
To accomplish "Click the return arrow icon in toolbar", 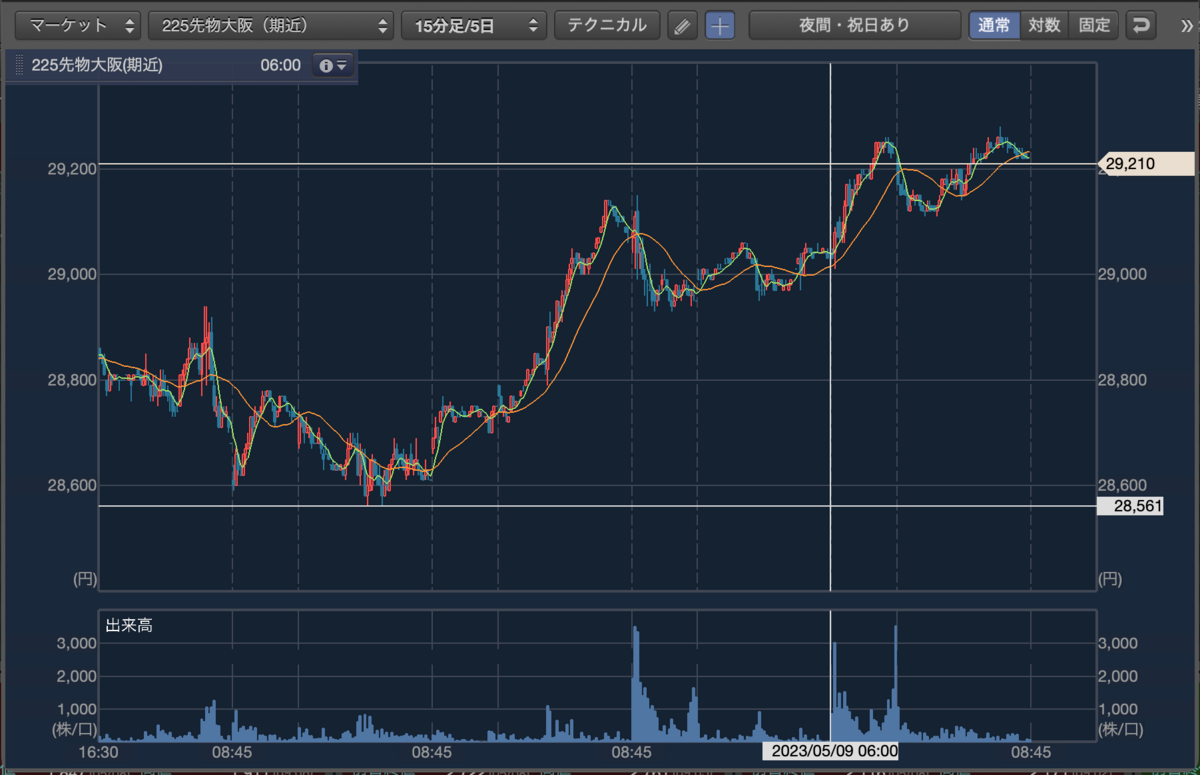I will click(x=1140, y=25).
